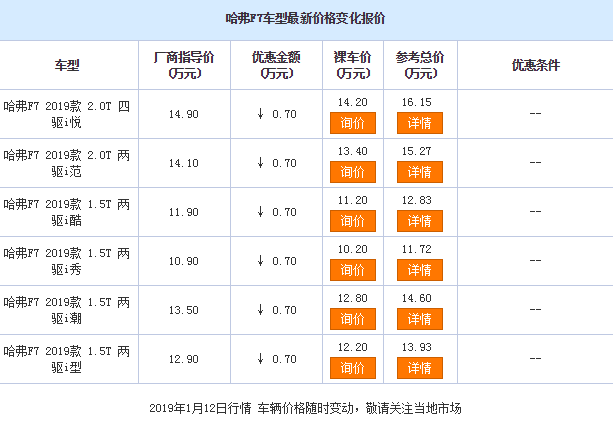Click total price 13.93
This screenshot has height=428, width=613.
point(417,347)
